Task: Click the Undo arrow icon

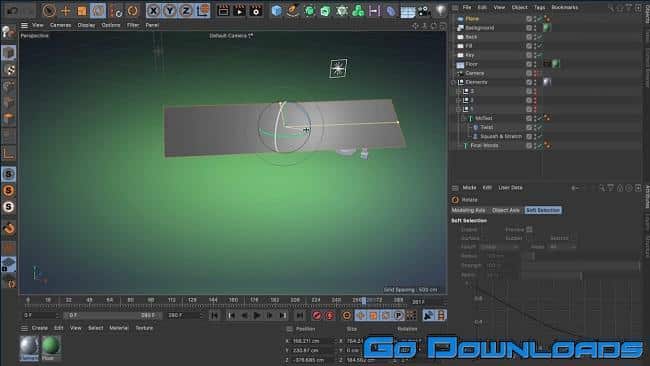Action: click(12, 11)
